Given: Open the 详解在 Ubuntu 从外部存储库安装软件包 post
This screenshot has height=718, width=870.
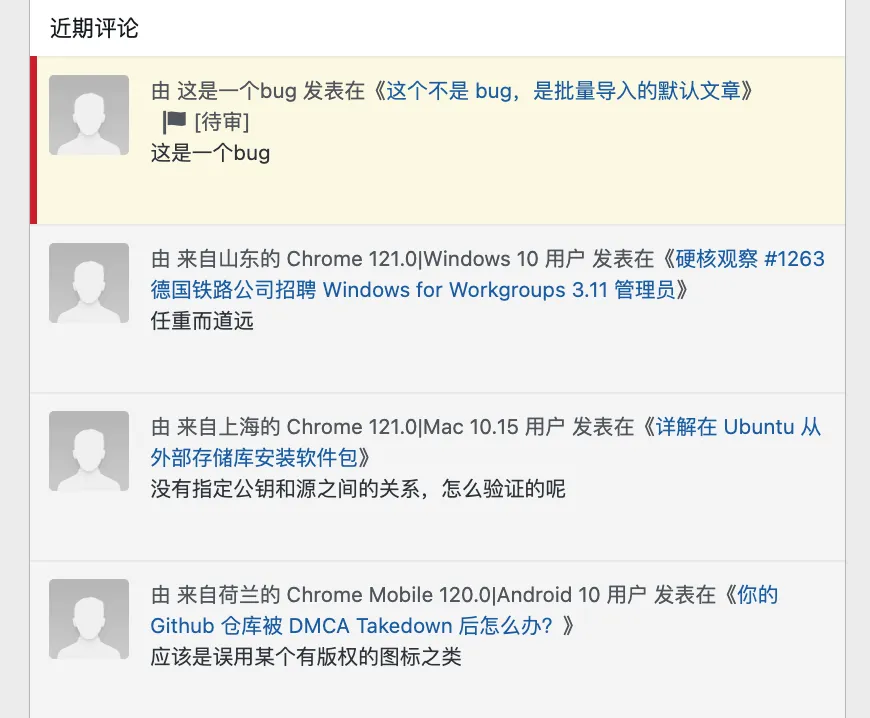Looking at the screenshot, I should click(x=738, y=427).
